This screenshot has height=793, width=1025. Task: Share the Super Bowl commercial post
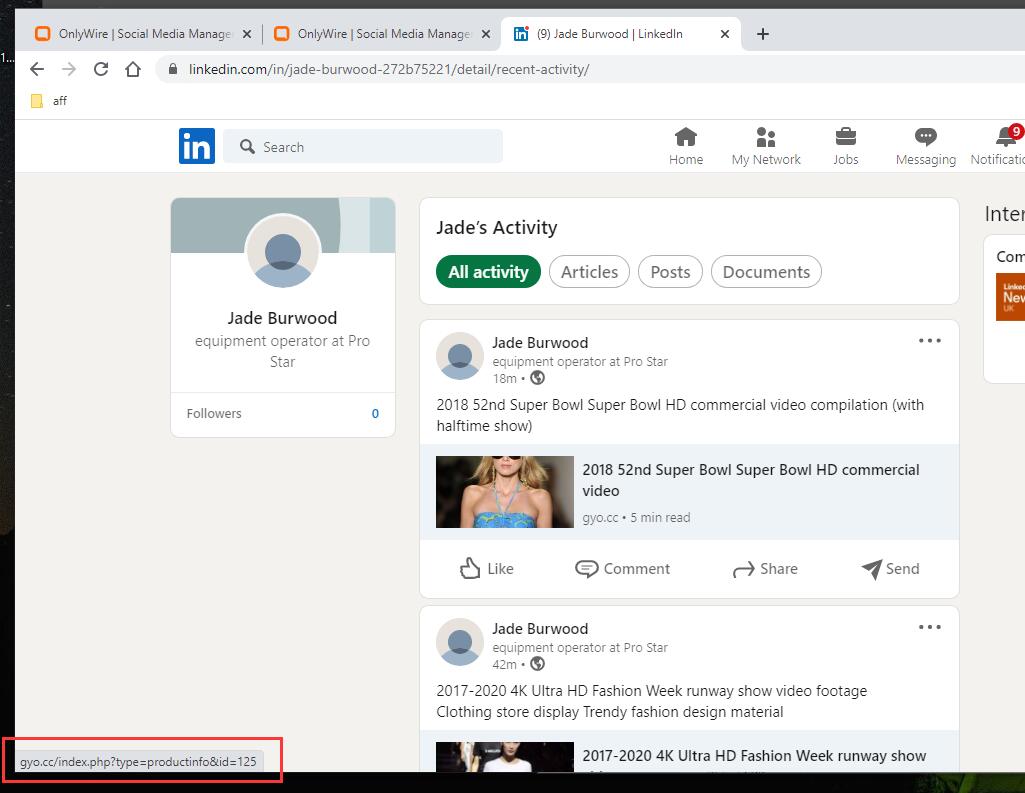click(x=765, y=569)
